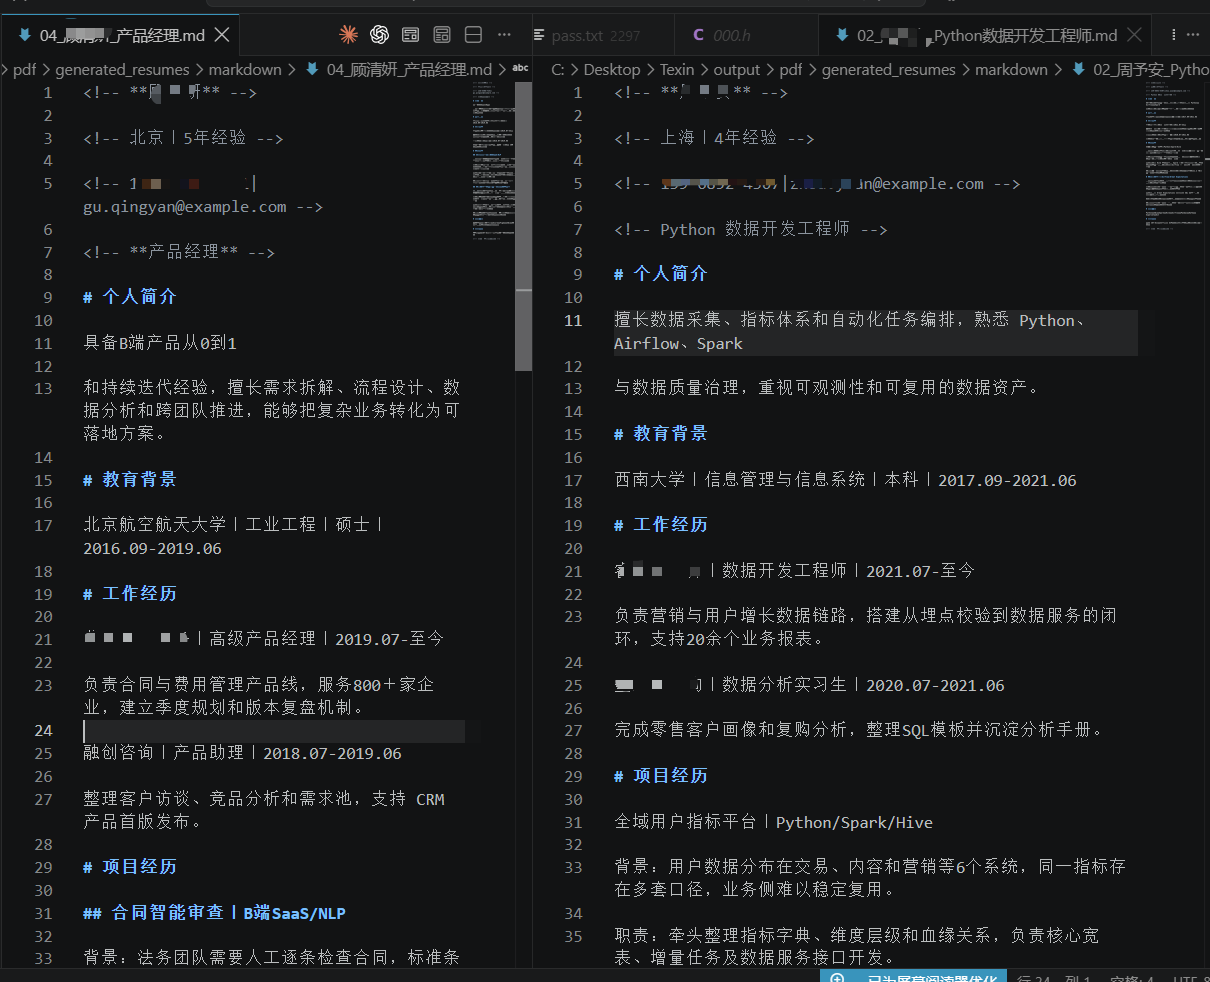This screenshot has height=982, width=1210.
Task: Select the 02_Python数据开发工程师.md tab
Action: [x=986, y=35]
